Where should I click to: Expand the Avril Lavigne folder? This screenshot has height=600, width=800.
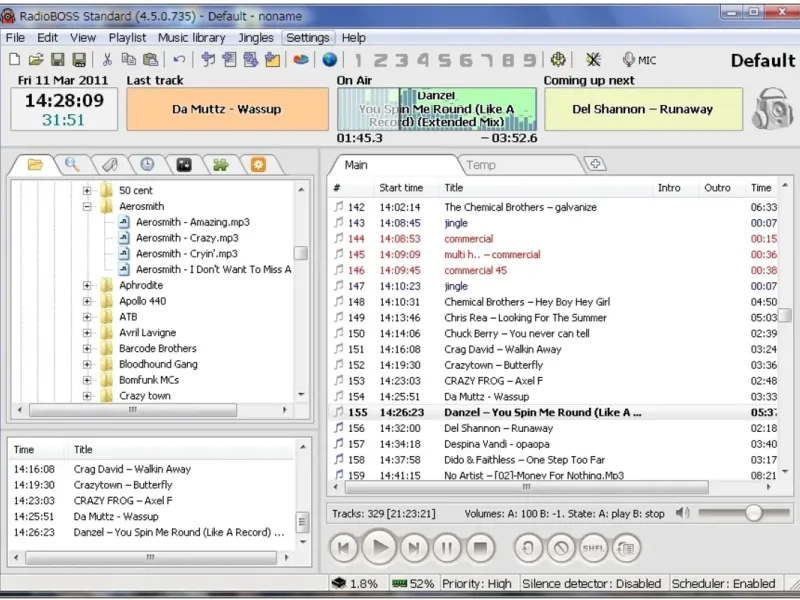coord(87,333)
